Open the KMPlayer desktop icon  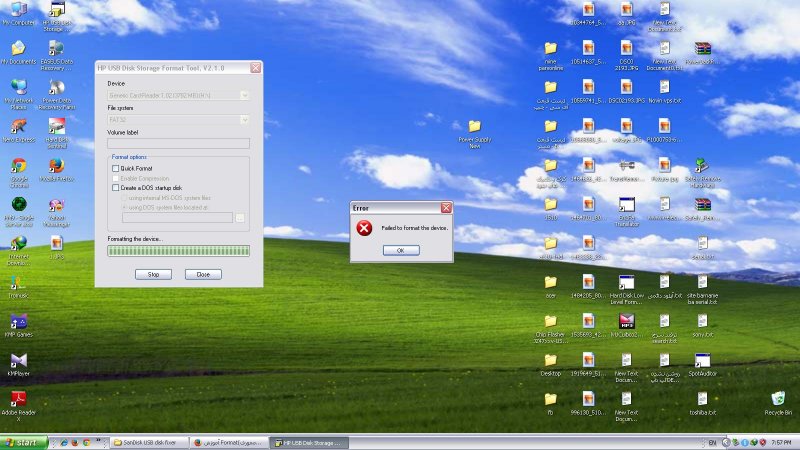[x=18, y=365]
